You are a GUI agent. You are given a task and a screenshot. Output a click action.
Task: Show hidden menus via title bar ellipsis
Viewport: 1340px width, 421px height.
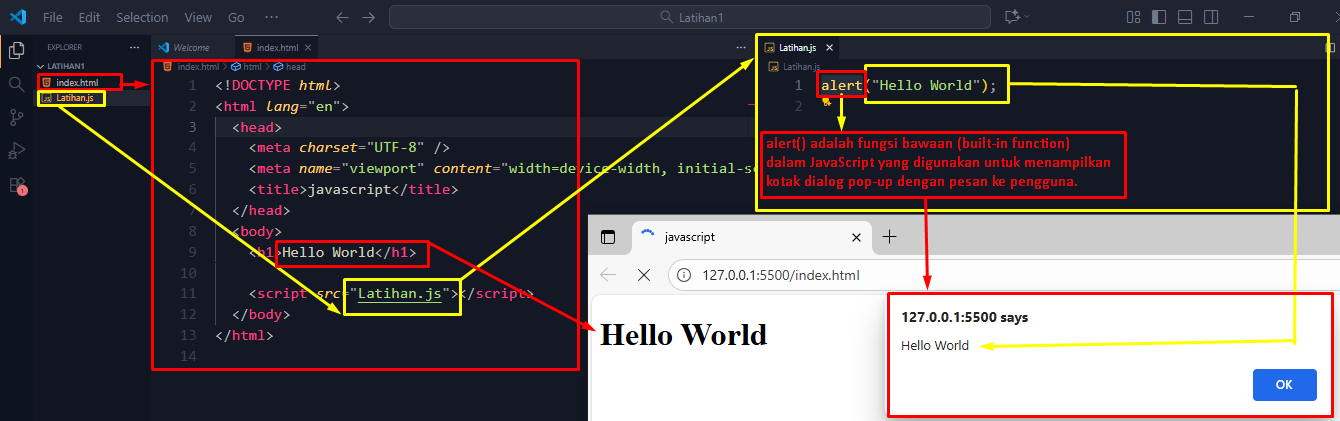tap(272, 18)
